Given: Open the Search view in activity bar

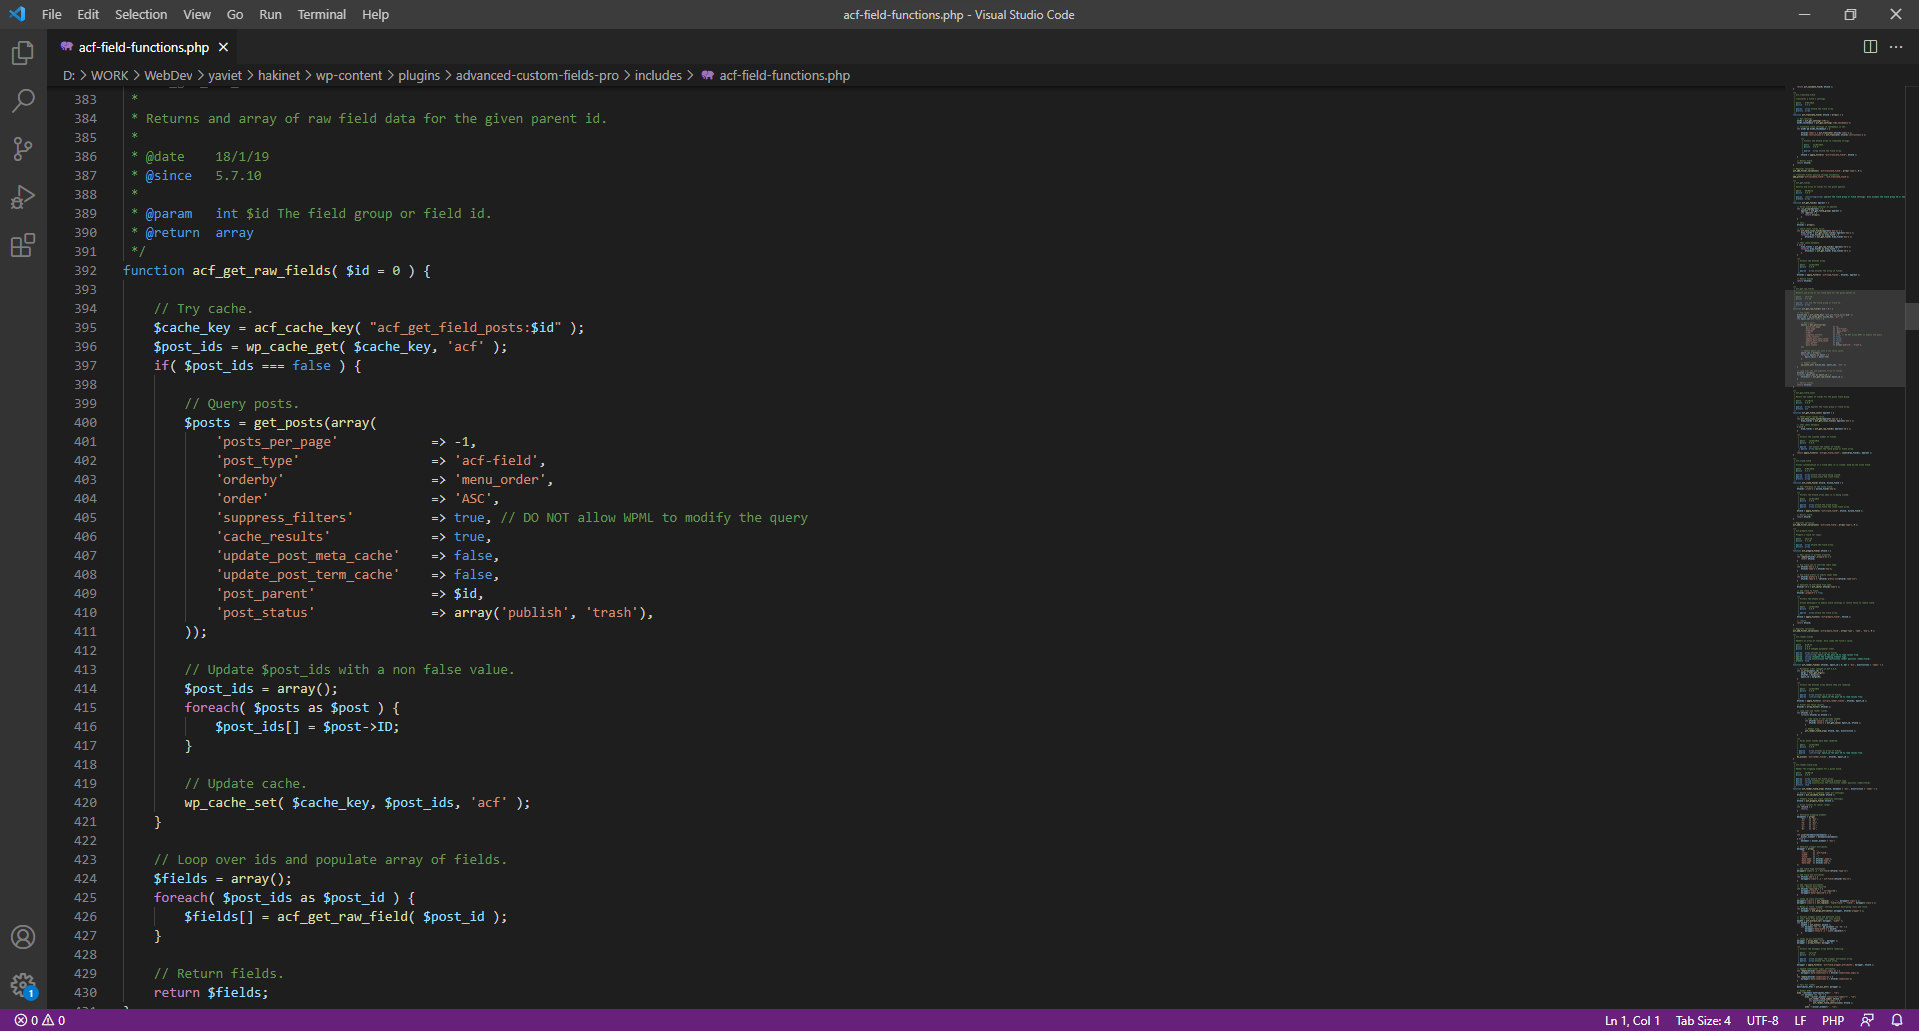Looking at the screenshot, I should pos(23,100).
